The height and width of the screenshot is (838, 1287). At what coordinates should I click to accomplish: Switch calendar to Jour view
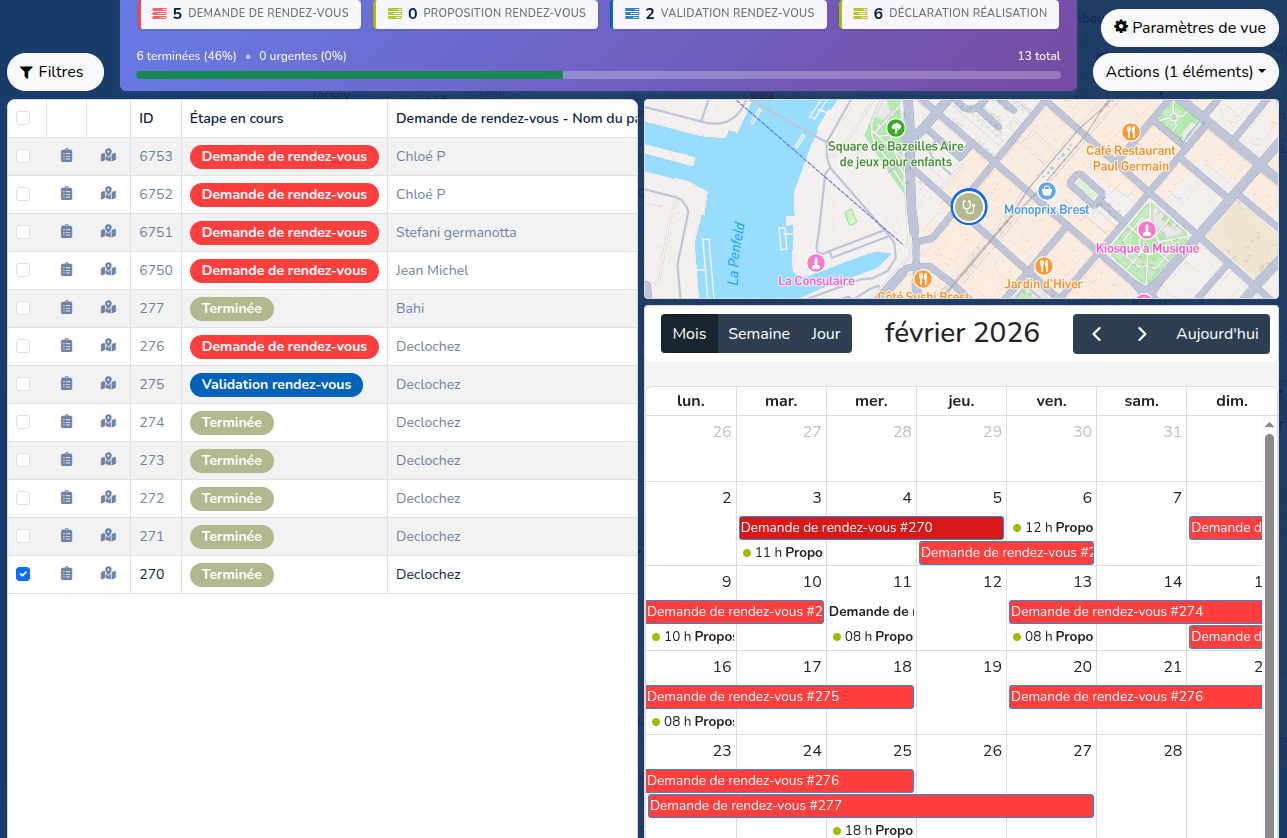click(x=826, y=334)
